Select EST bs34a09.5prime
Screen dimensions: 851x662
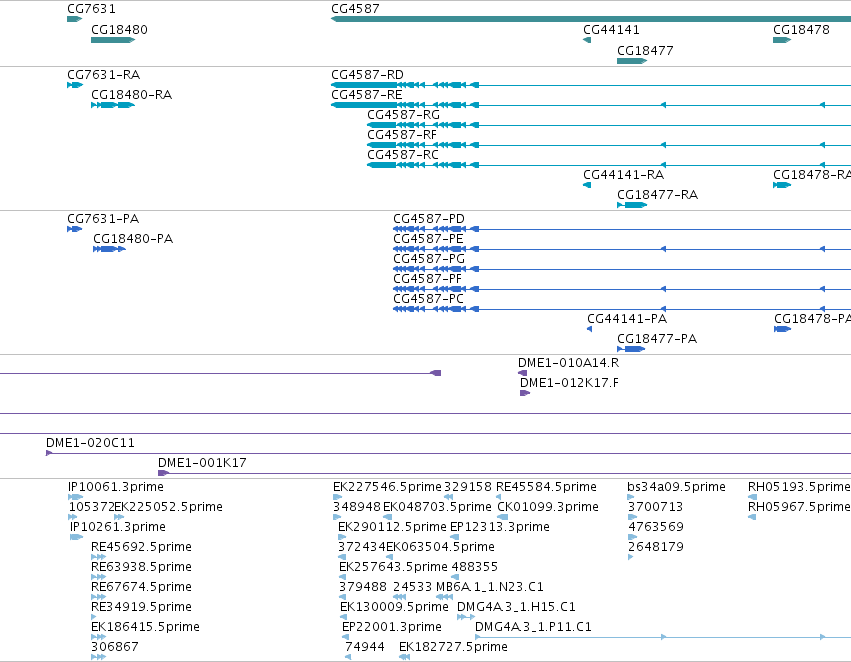(676, 487)
